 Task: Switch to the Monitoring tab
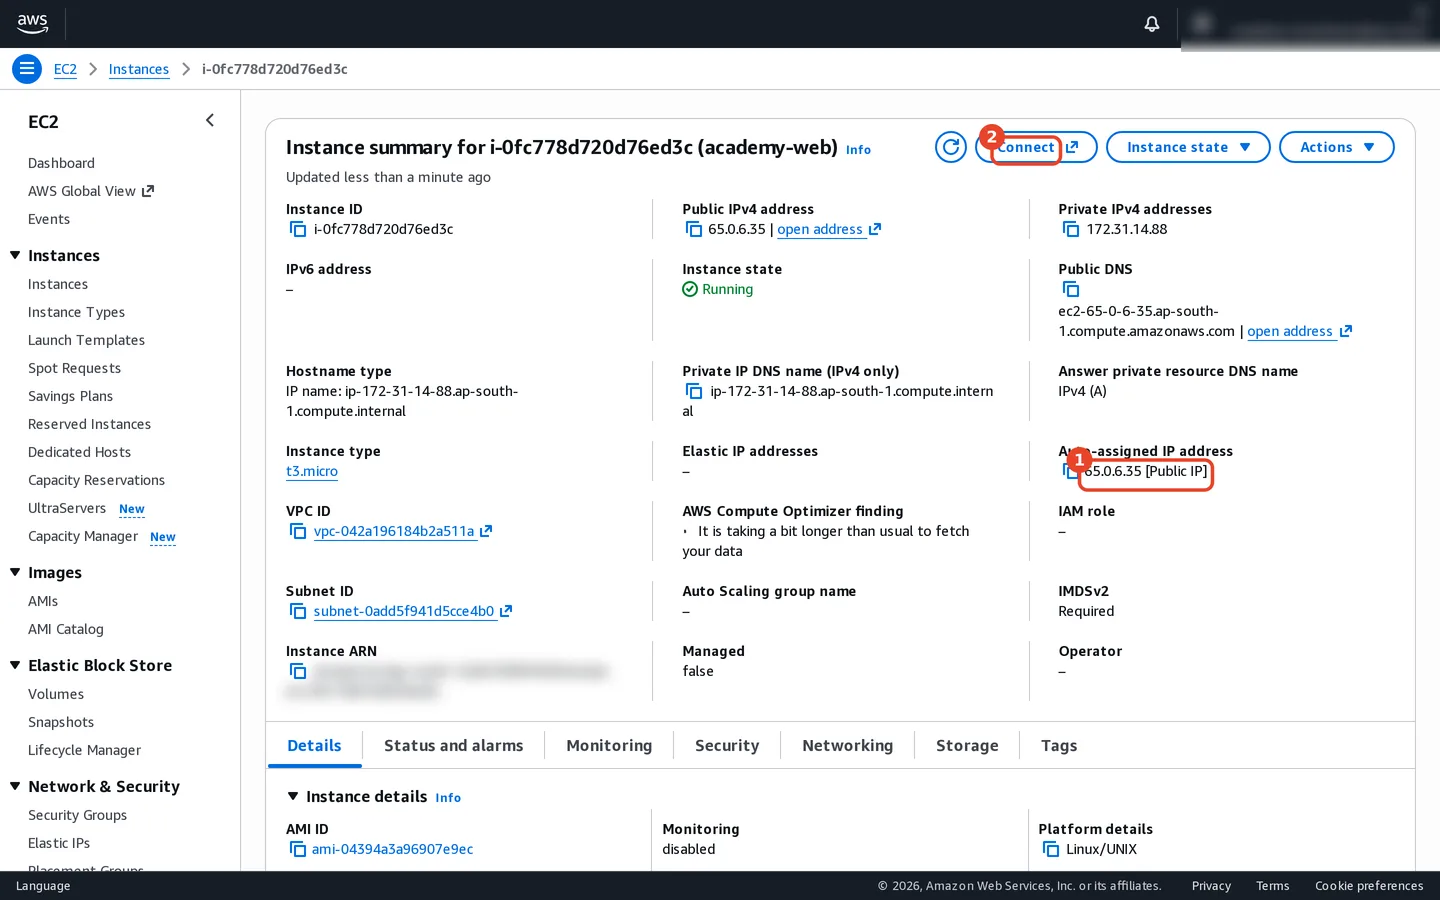[609, 745]
